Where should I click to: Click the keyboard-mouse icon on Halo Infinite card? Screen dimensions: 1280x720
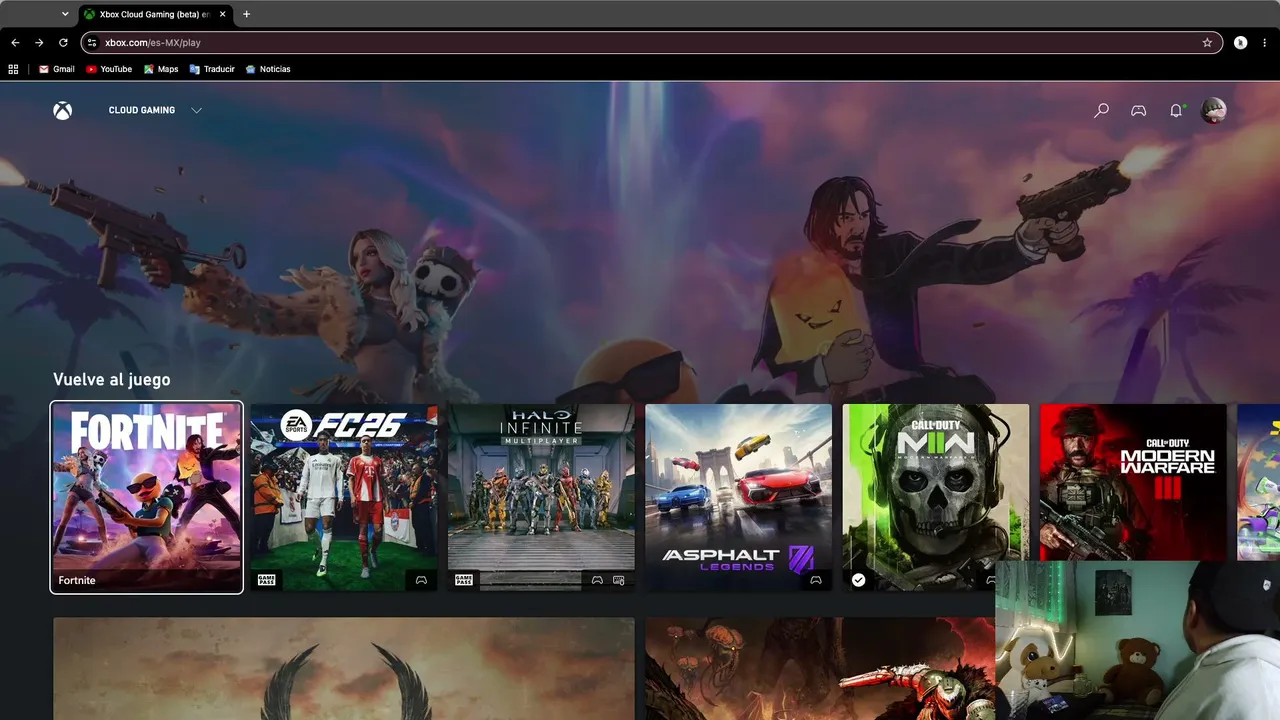618,580
